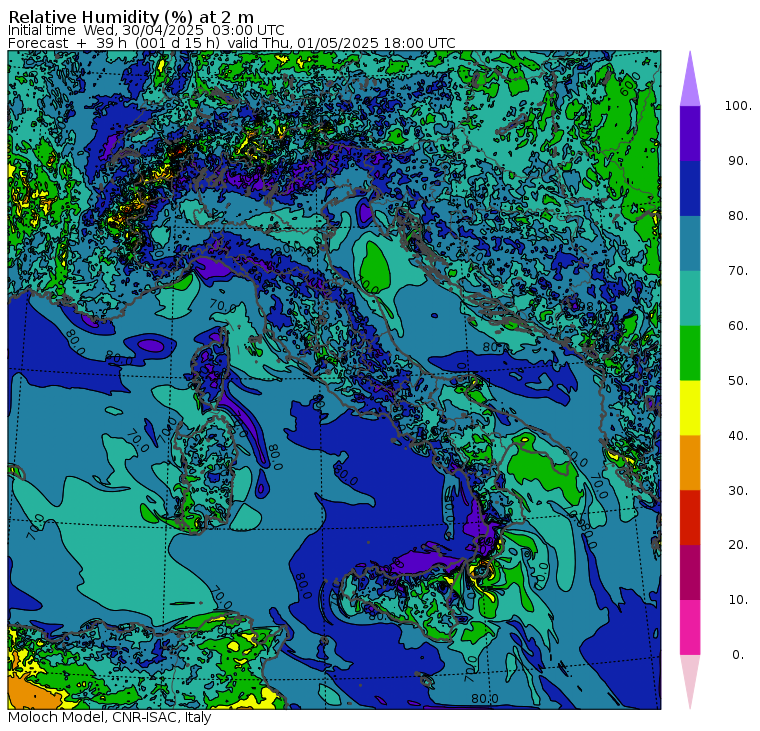This screenshot has height=731, width=760.
Task: Click the green dry patch over northern Adriatic
Action: (375, 267)
